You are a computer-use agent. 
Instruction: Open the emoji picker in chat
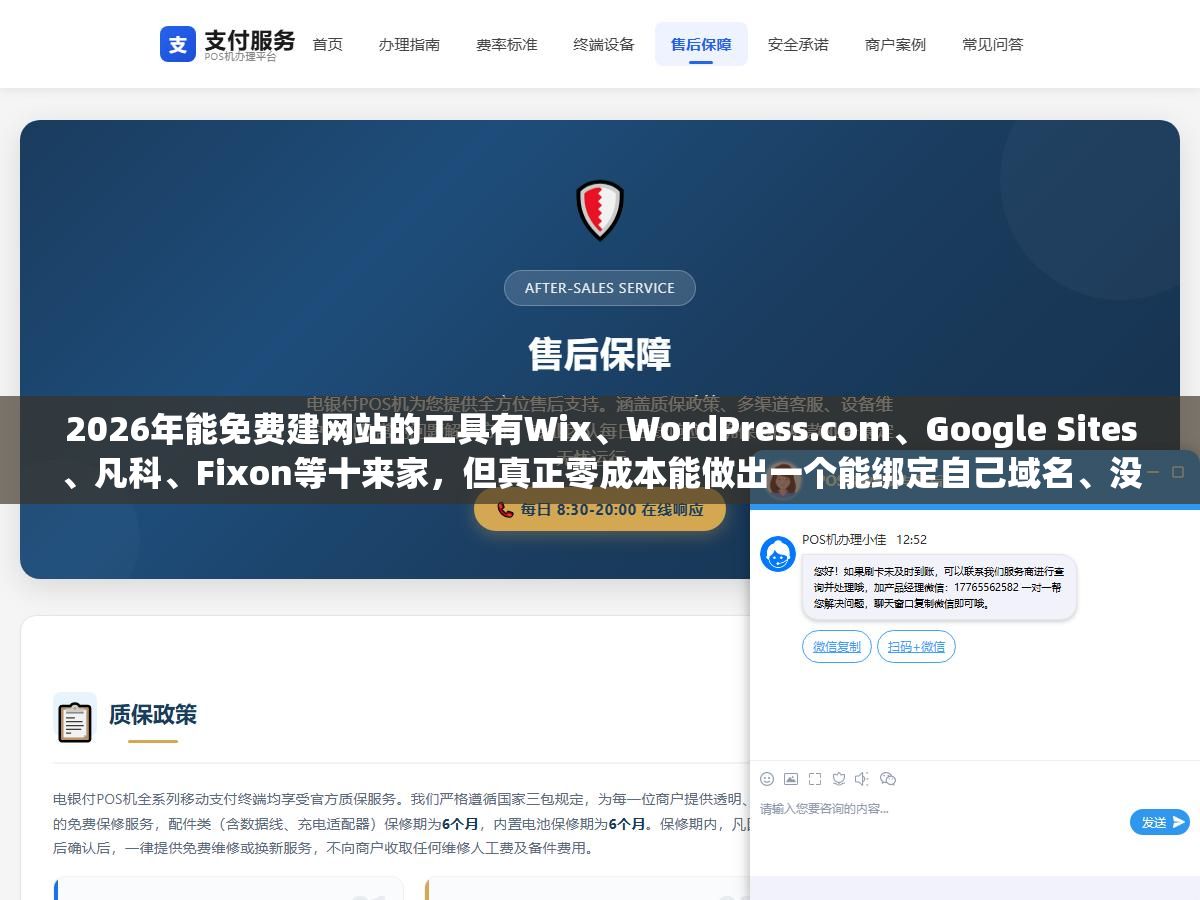pos(767,779)
